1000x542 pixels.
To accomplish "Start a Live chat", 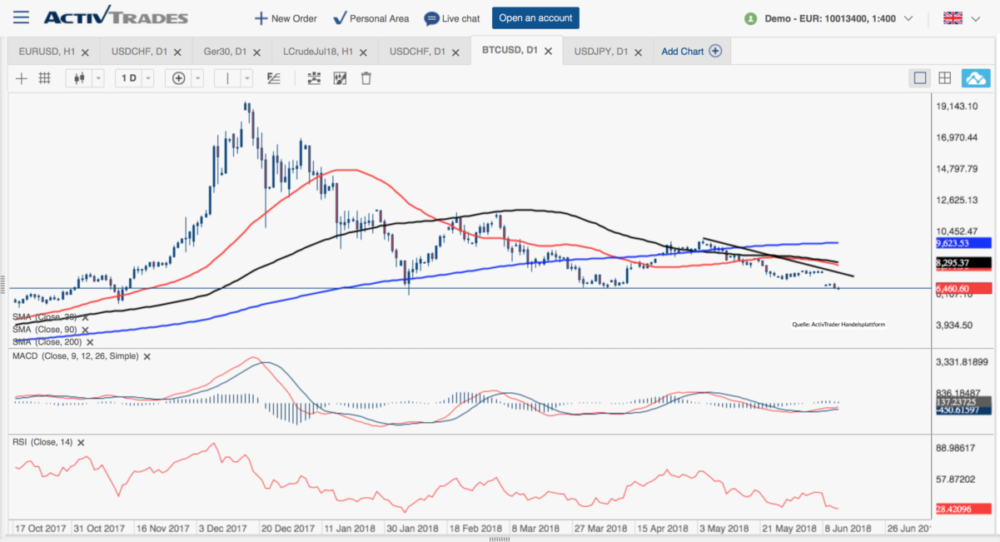I will tap(452, 18).
